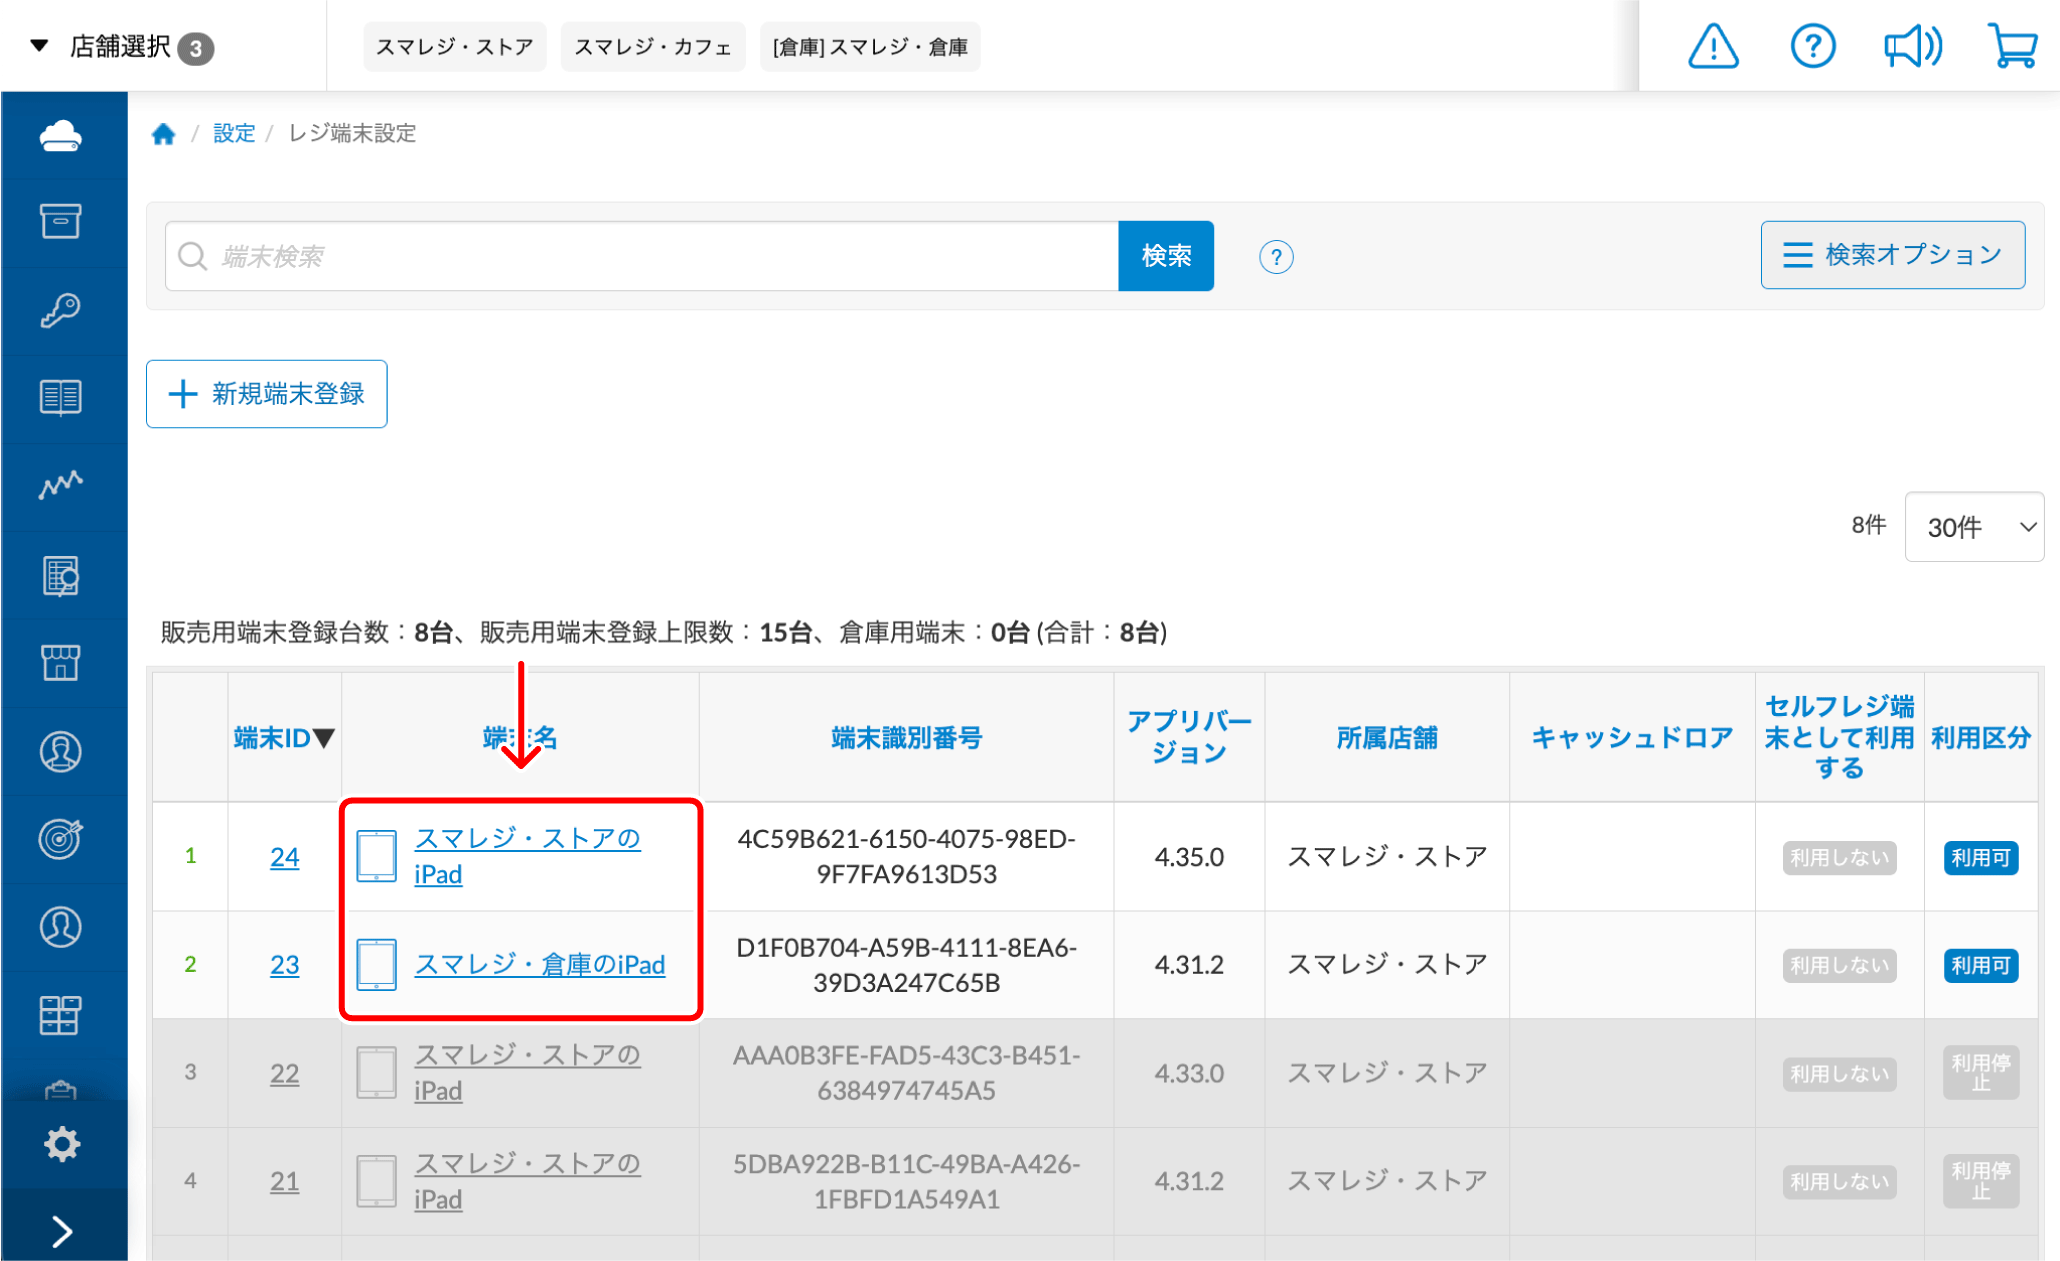Click version 4.33.0 cell
The width and height of the screenshot is (2060, 1261).
[1189, 1073]
